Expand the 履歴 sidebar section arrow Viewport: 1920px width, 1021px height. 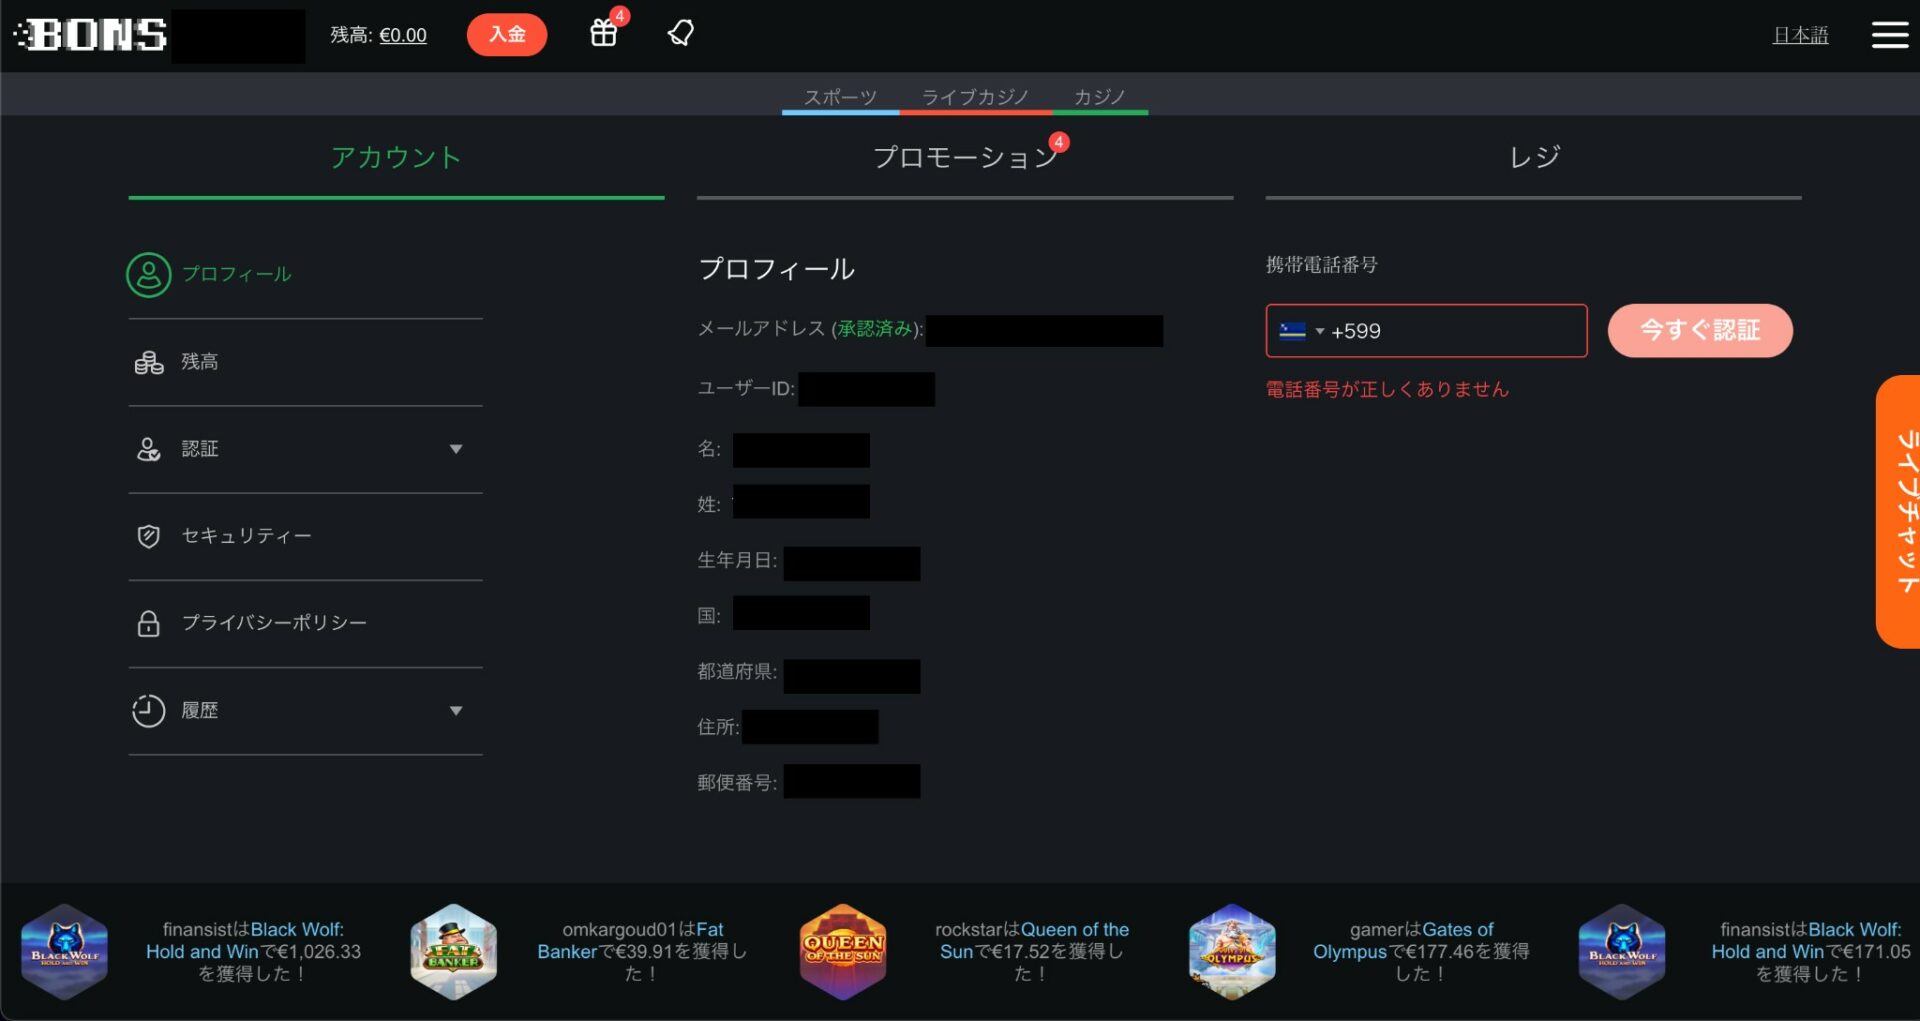tap(456, 711)
